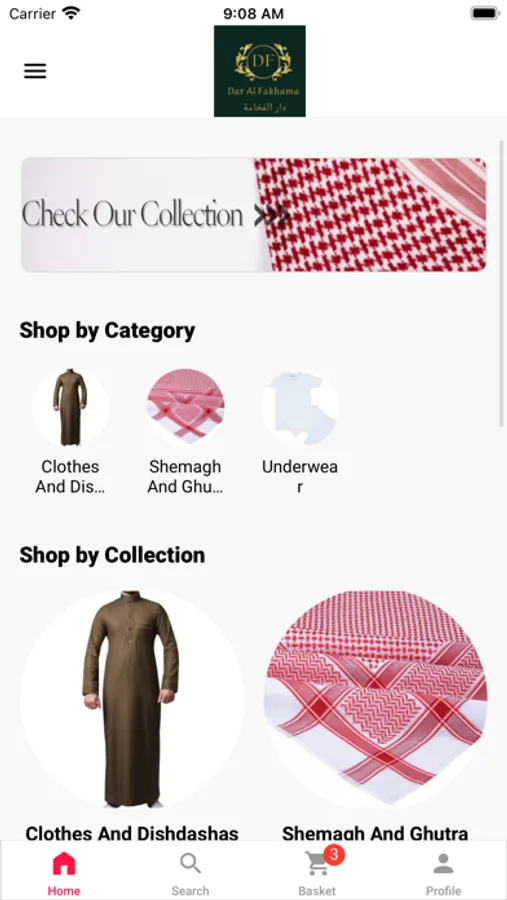Image resolution: width=507 pixels, height=900 pixels.
Task: Select the Underwear category circle
Action: pos(300,408)
